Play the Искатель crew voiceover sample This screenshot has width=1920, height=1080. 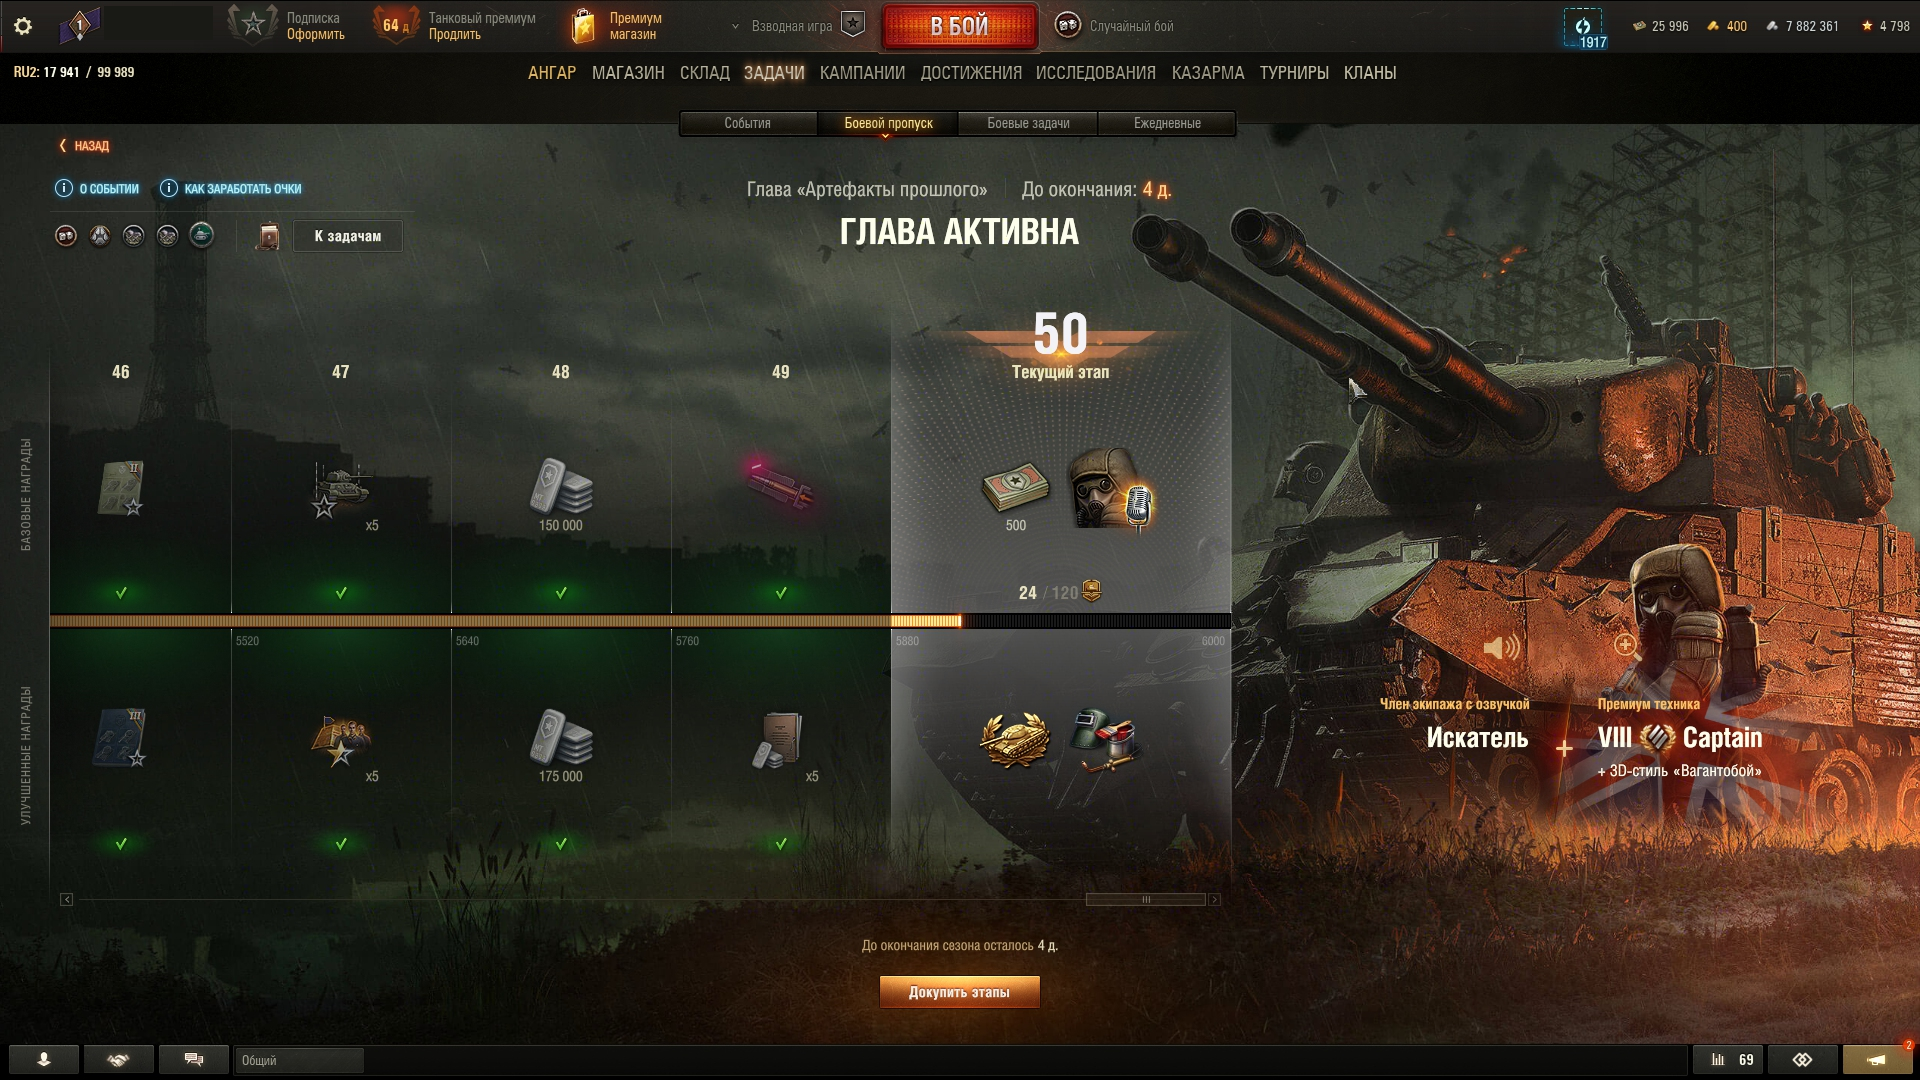1500,647
